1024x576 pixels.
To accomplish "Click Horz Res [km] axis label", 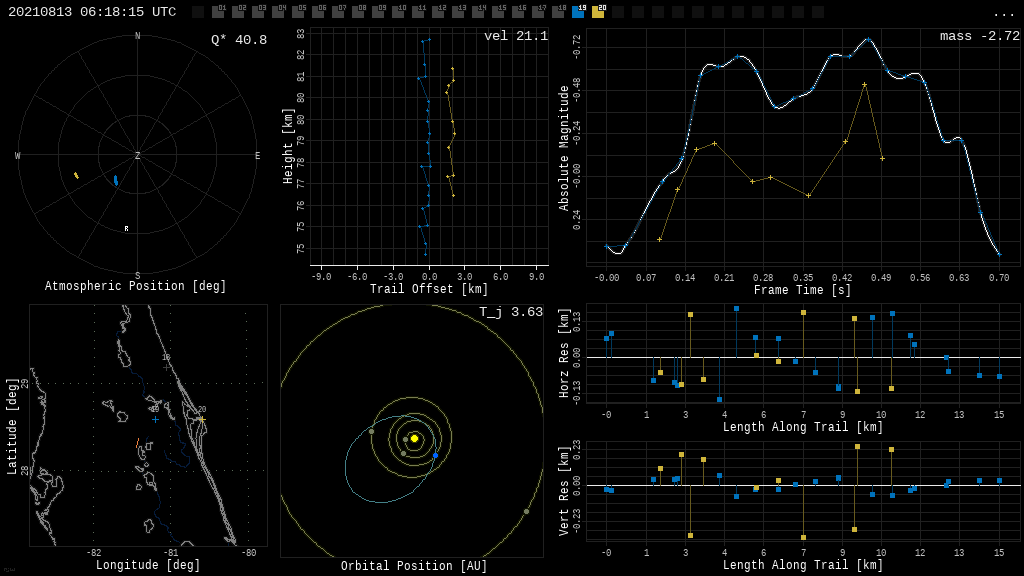I will pos(564,353).
